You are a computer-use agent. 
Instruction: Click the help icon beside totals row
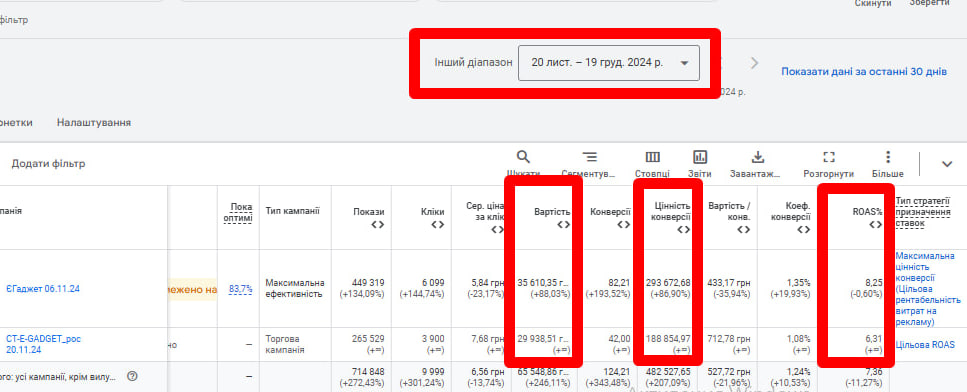tap(131, 376)
